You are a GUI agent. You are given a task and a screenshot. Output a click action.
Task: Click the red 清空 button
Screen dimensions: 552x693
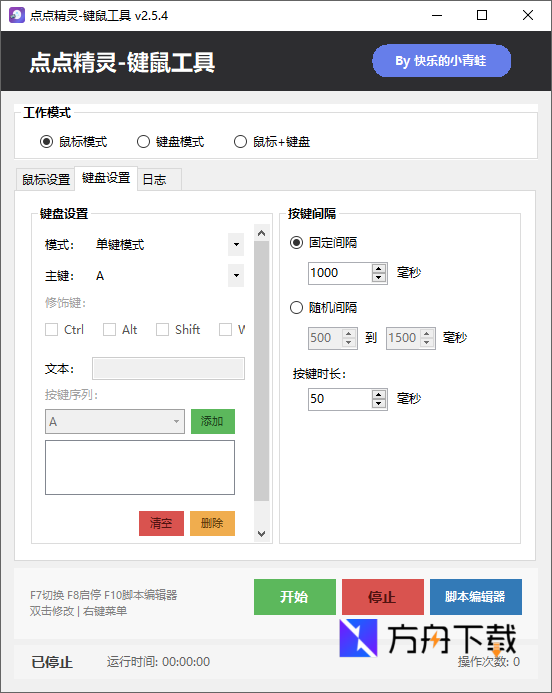[161, 523]
